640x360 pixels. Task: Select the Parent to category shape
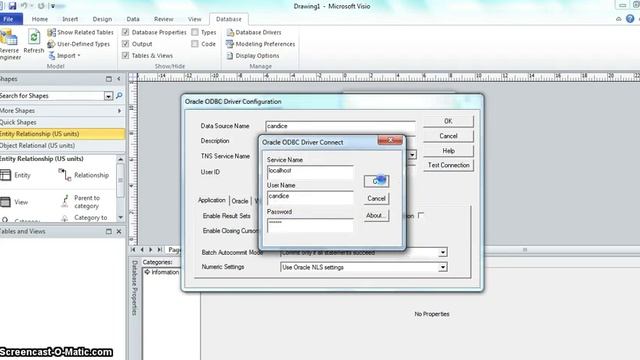(81, 202)
